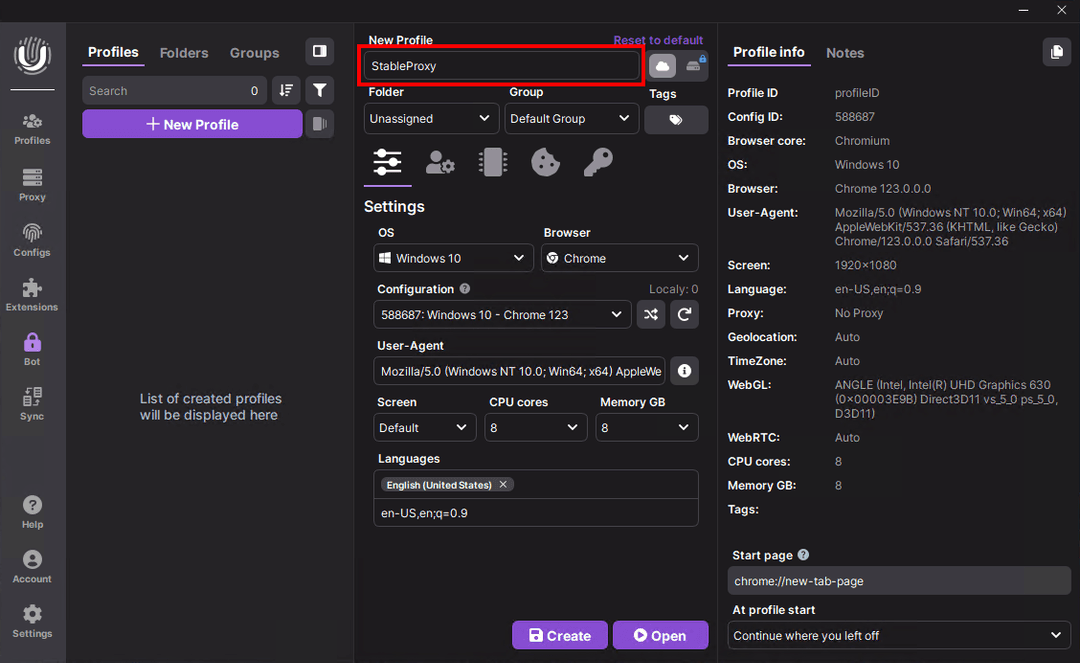Select local storage profile type

tap(695, 66)
